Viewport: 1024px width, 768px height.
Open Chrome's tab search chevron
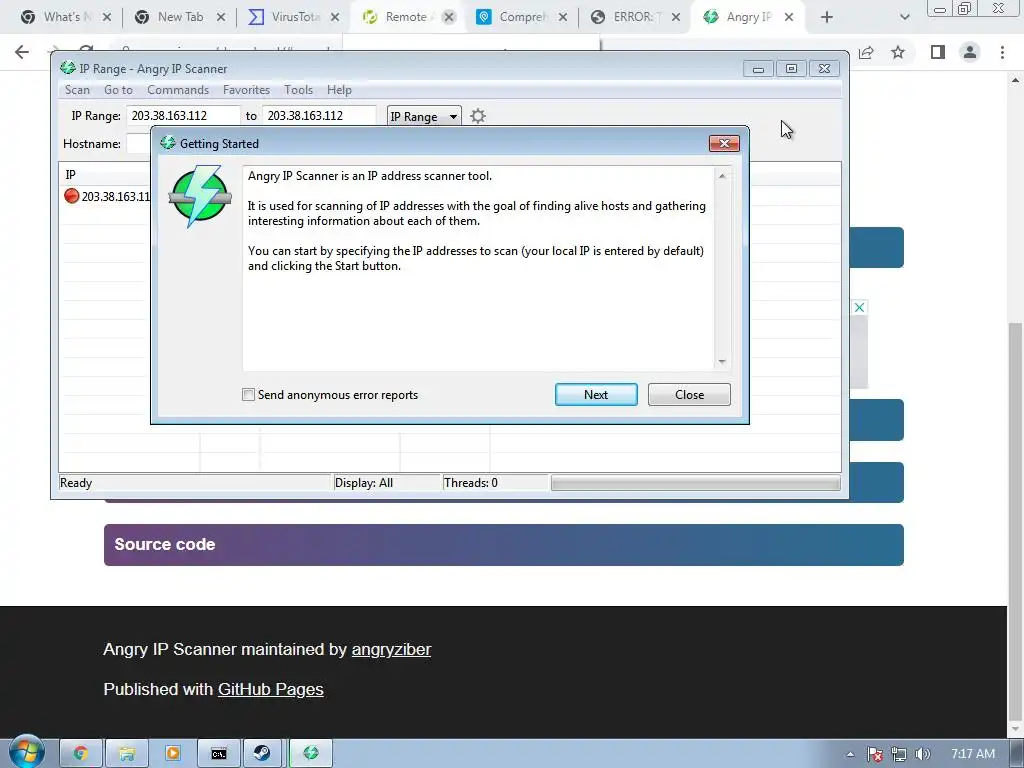pyautogui.click(x=904, y=17)
